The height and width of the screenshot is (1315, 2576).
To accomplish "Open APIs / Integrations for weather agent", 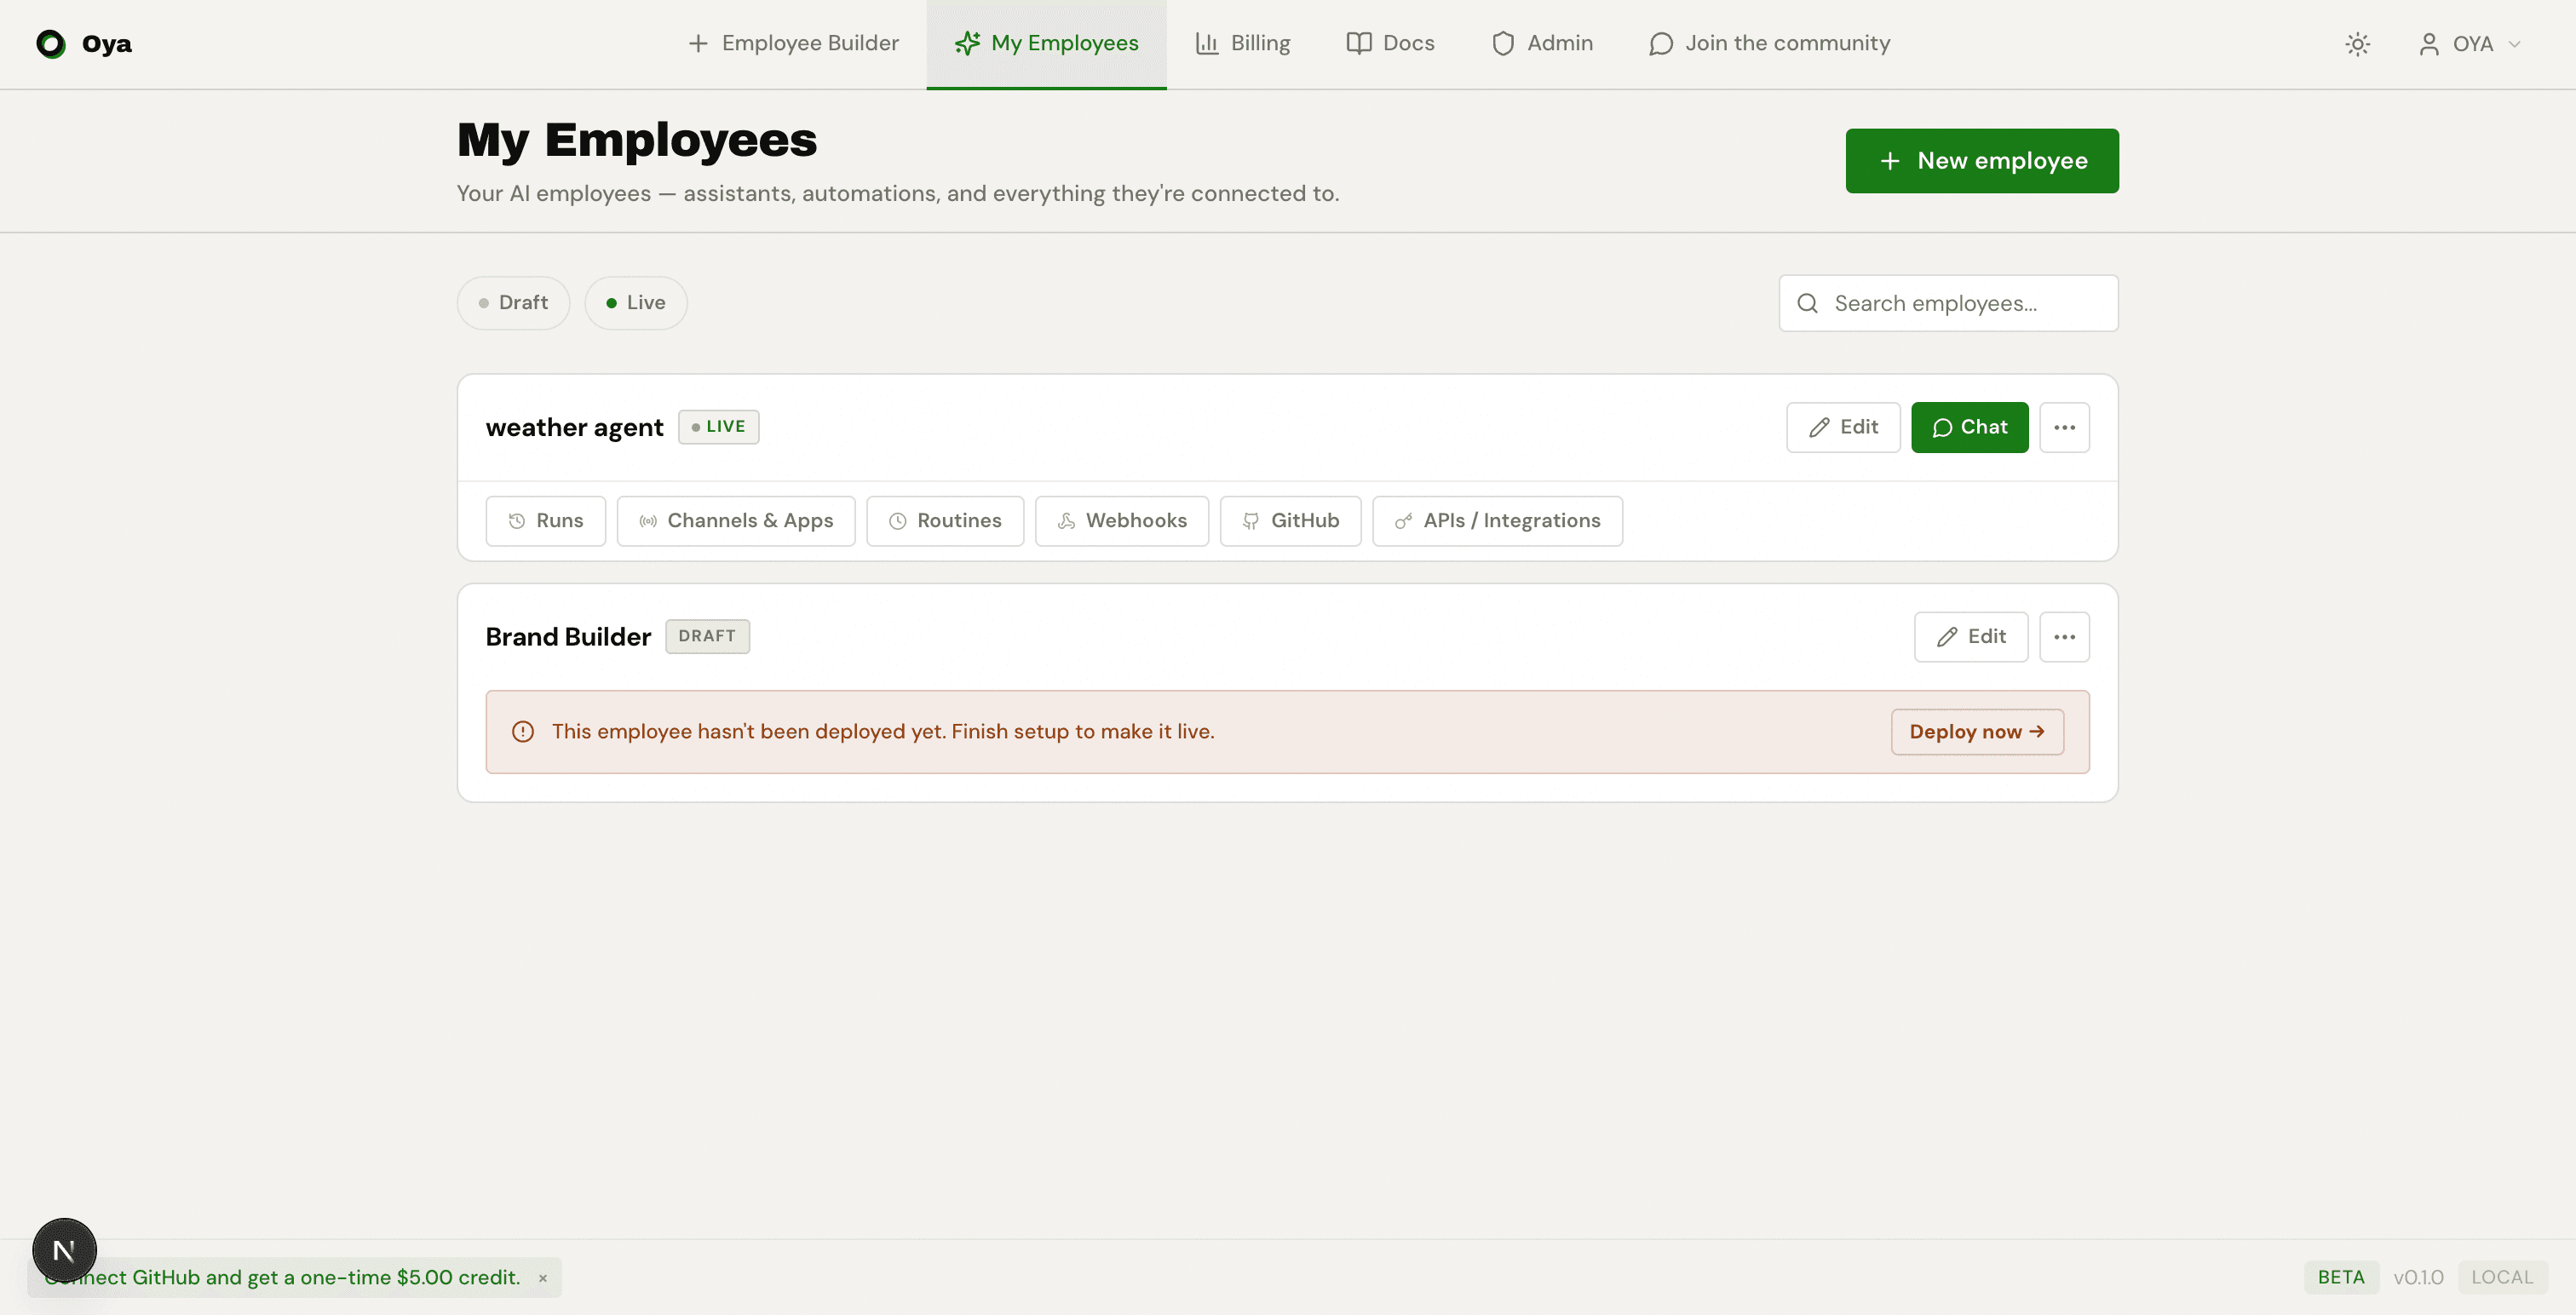I will (x=1496, y=520).
